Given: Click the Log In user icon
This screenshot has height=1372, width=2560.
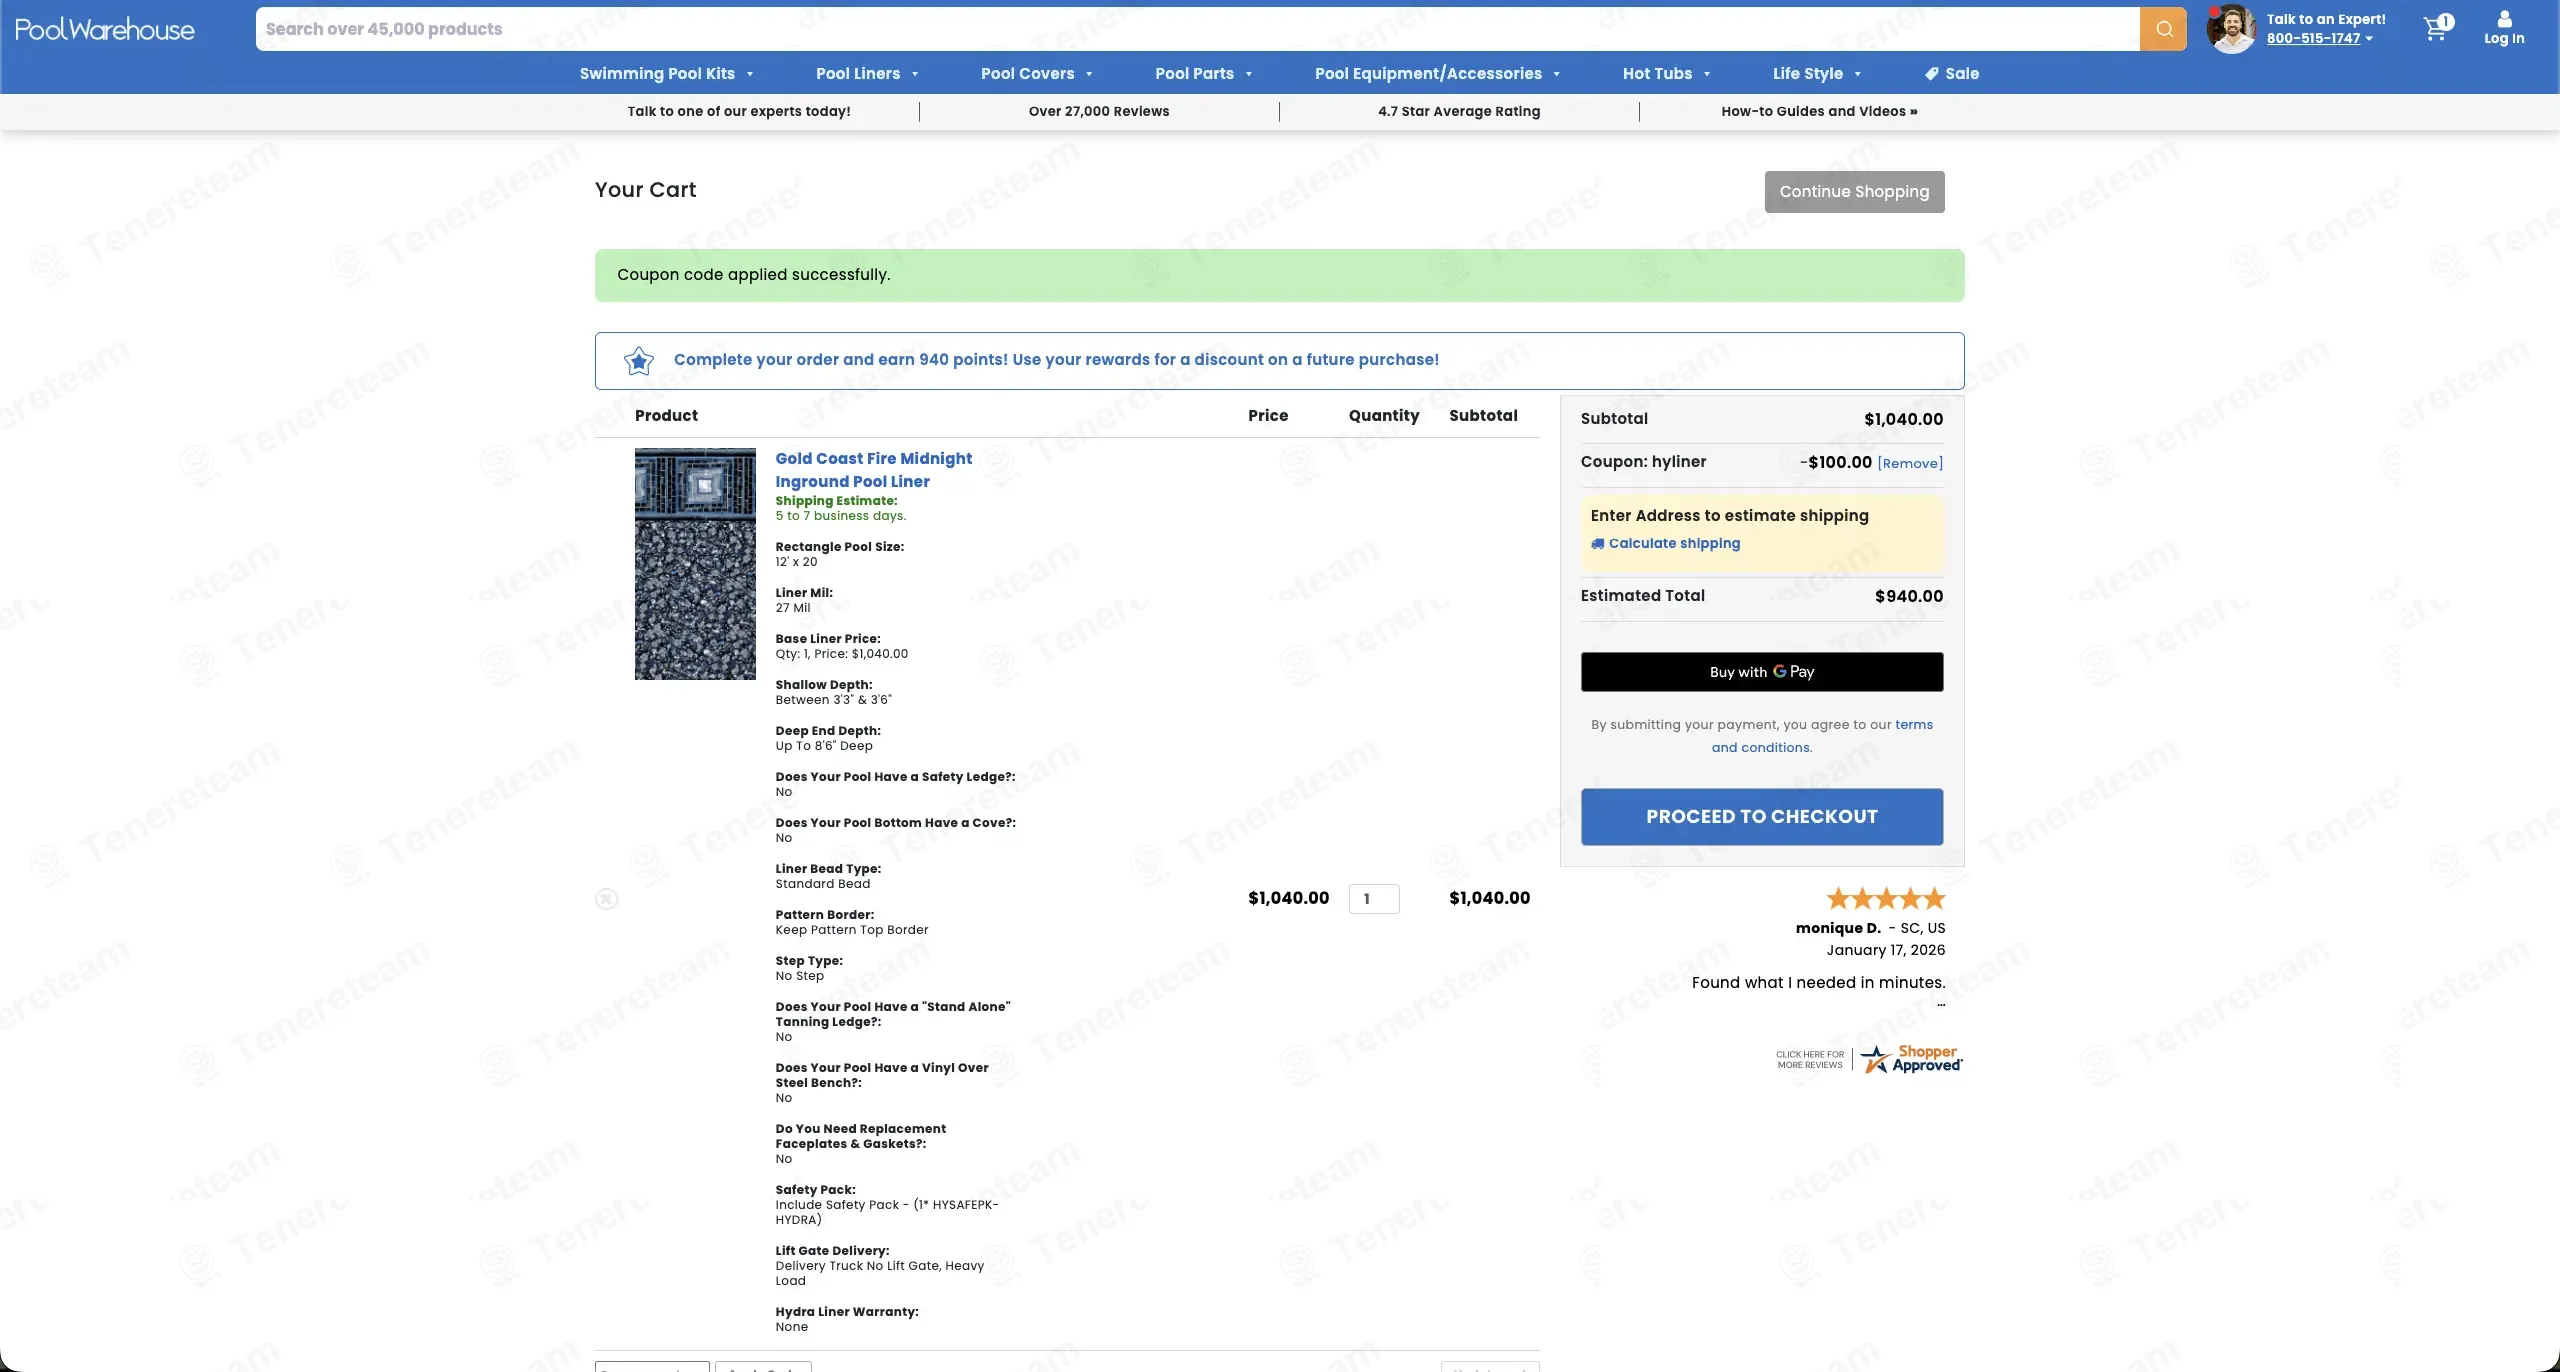Looking at the screenshot, I should pyautogui.click(x=2504, y=28).
